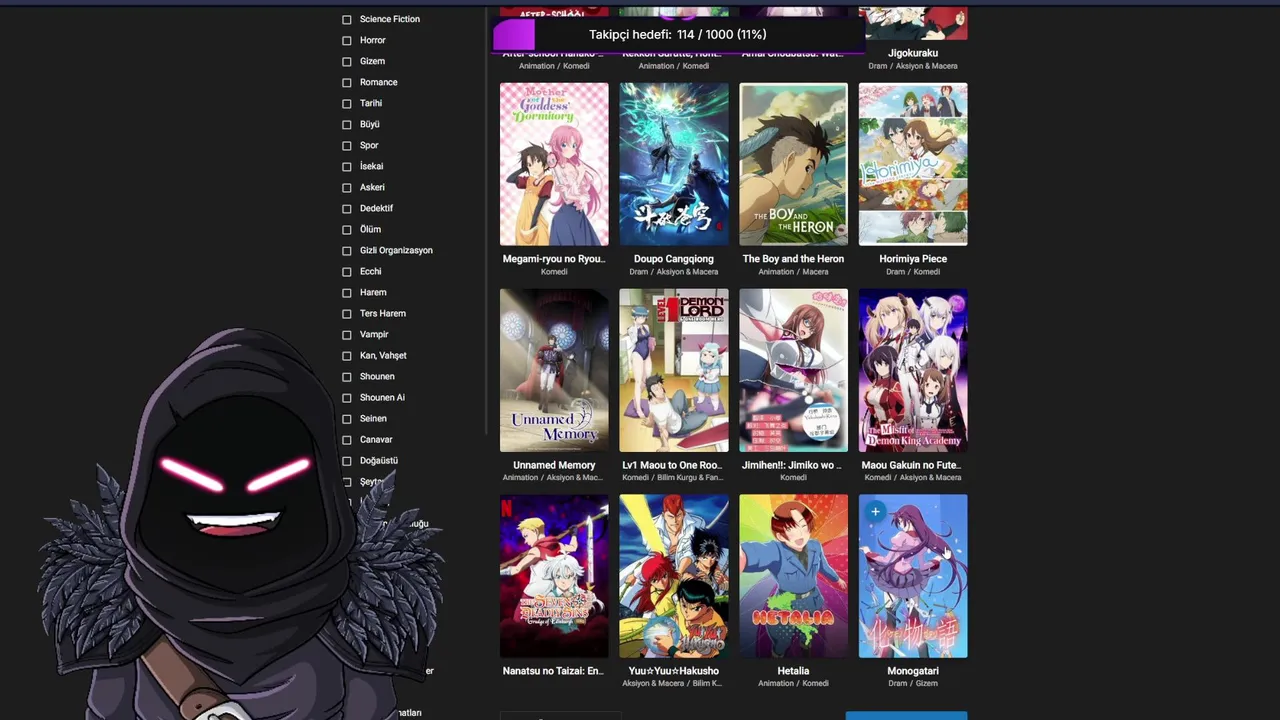The width and height of the screenshot is (1280, 720).
Task: Click the Doupo Cangqiong title link
Action: 674,259
